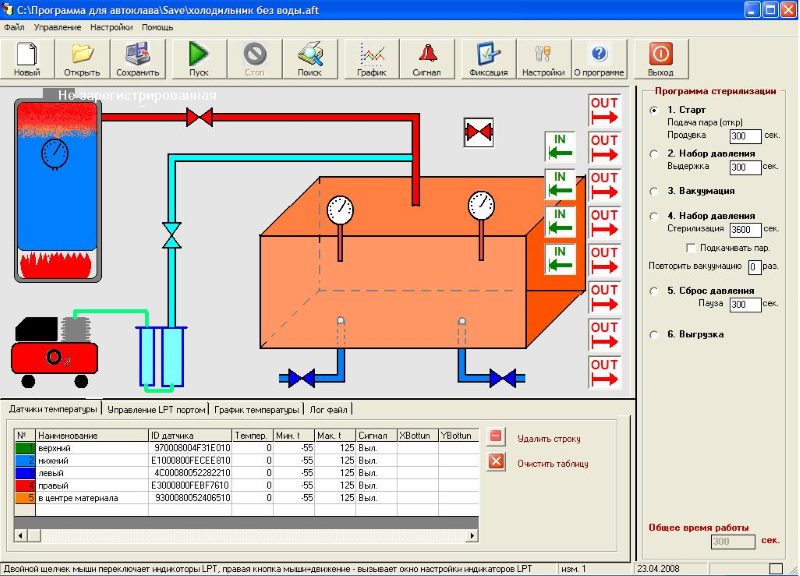Image resolution: width=800 pixels, height=576 pixels.
Task: Click the Сохранить save icon
Action: tap(138, 54)
